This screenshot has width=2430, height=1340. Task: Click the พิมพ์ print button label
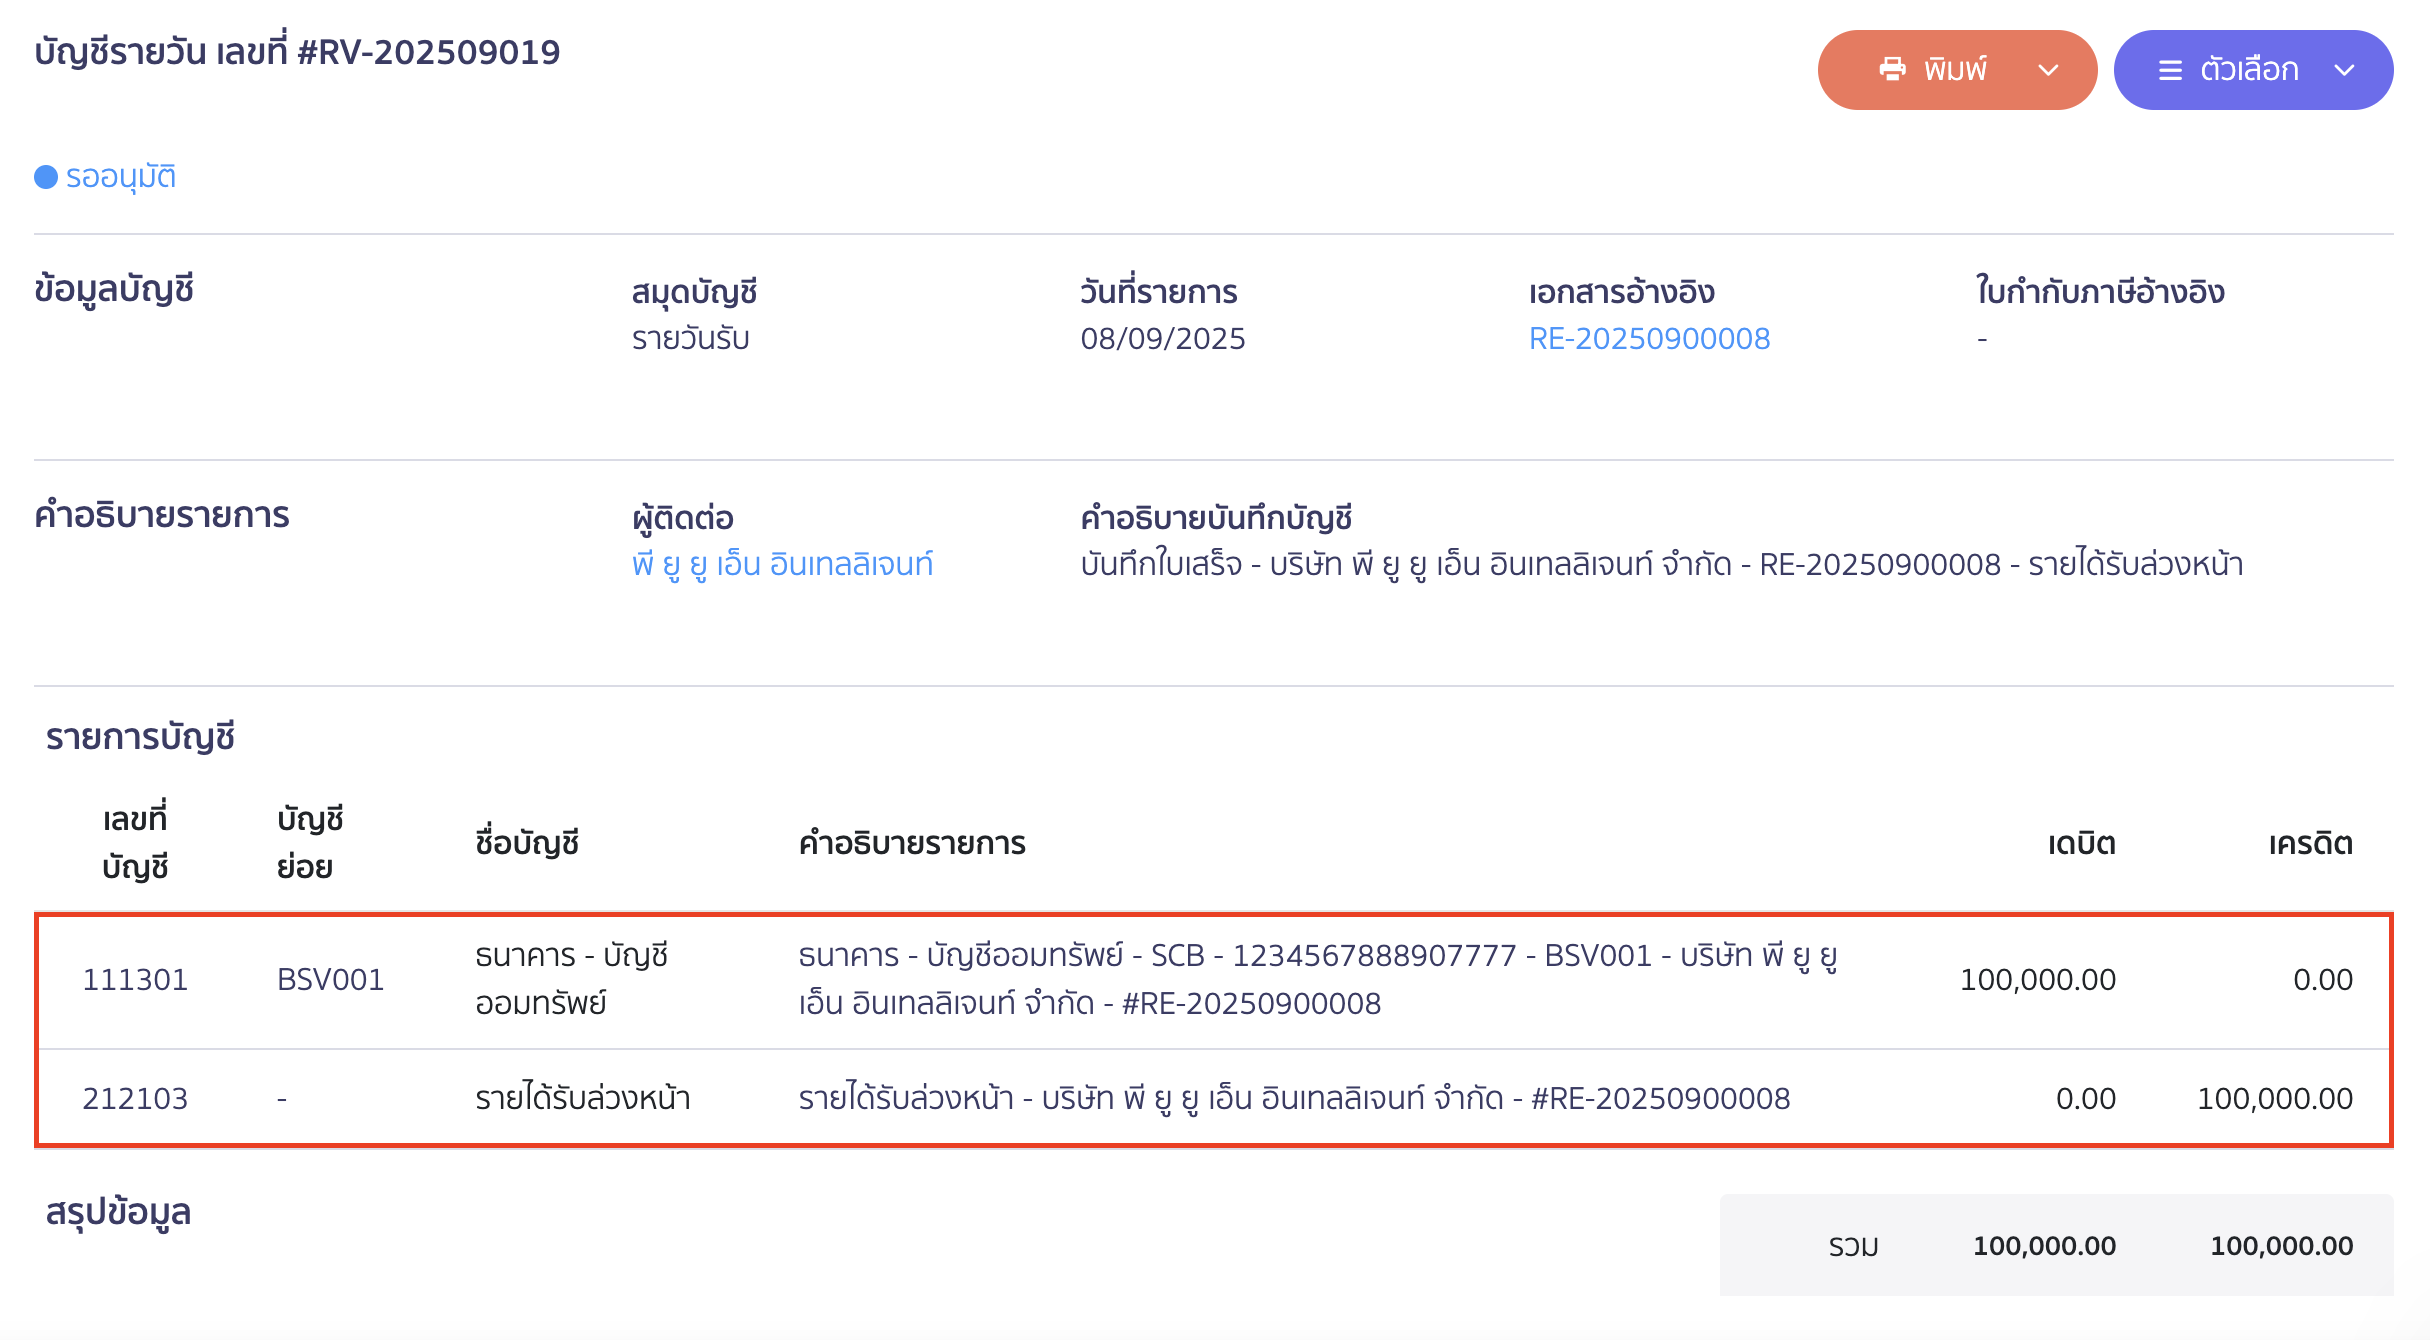[1955, 70]
